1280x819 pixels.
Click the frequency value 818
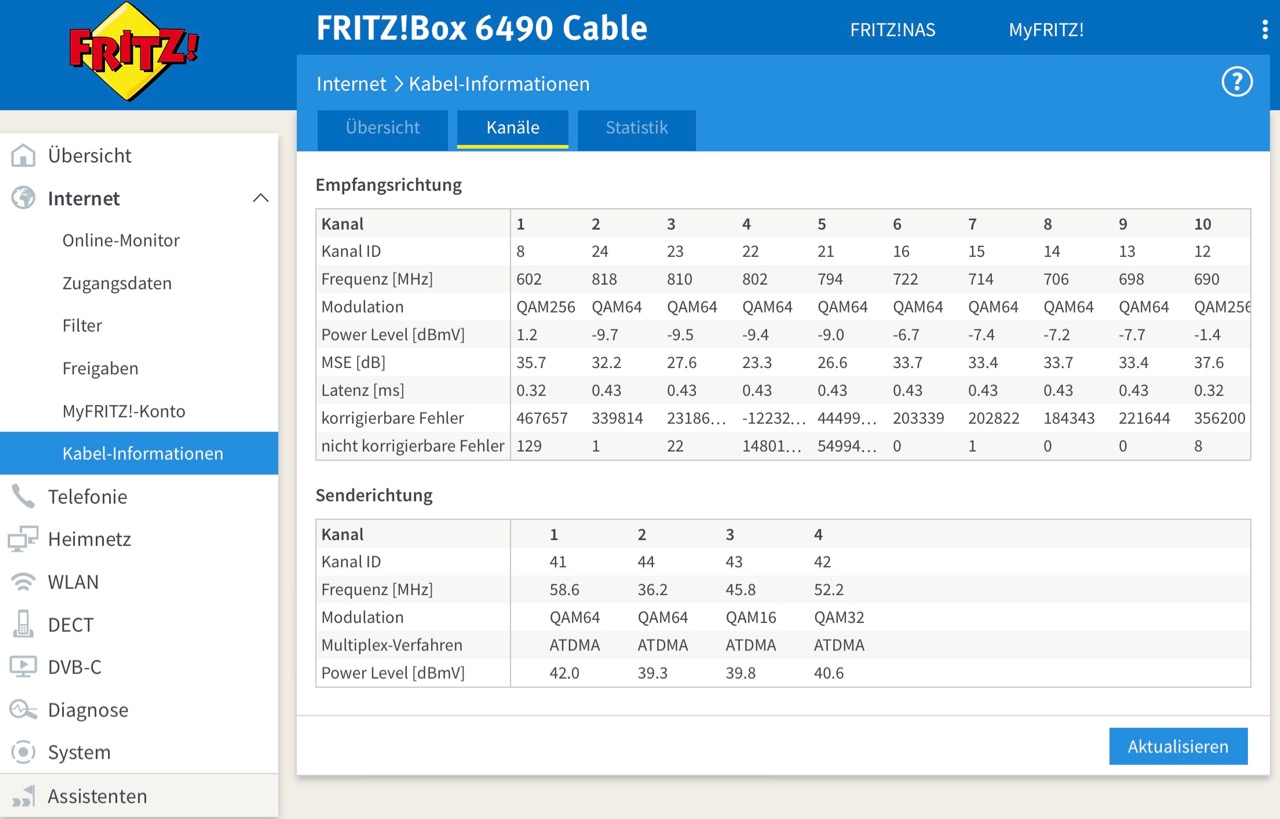pyautogui.click(x=604, y=279)
